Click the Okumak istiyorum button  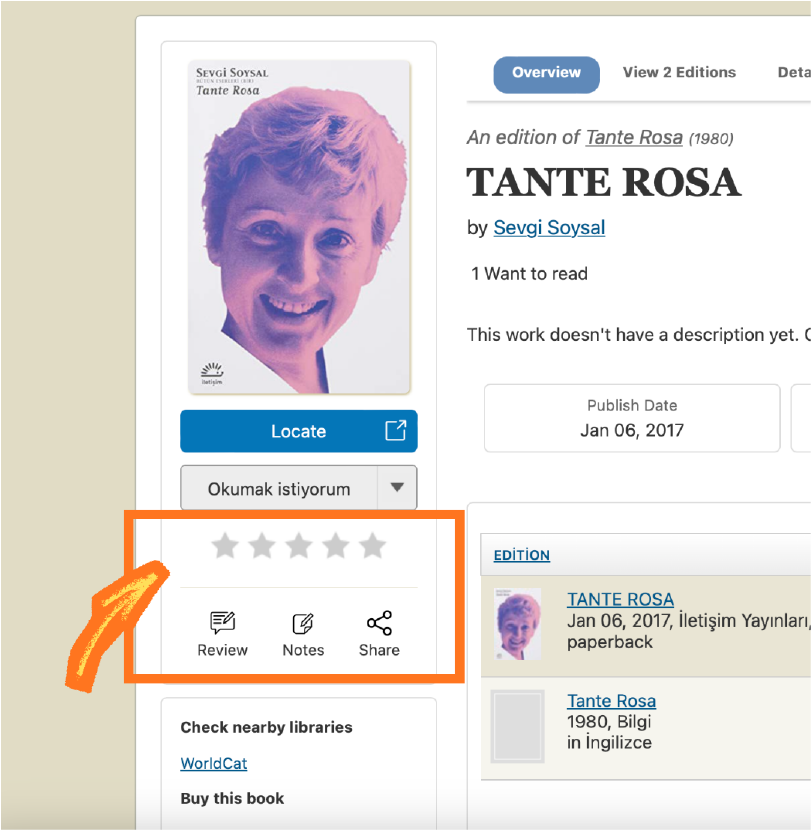[x=279, y=489]
